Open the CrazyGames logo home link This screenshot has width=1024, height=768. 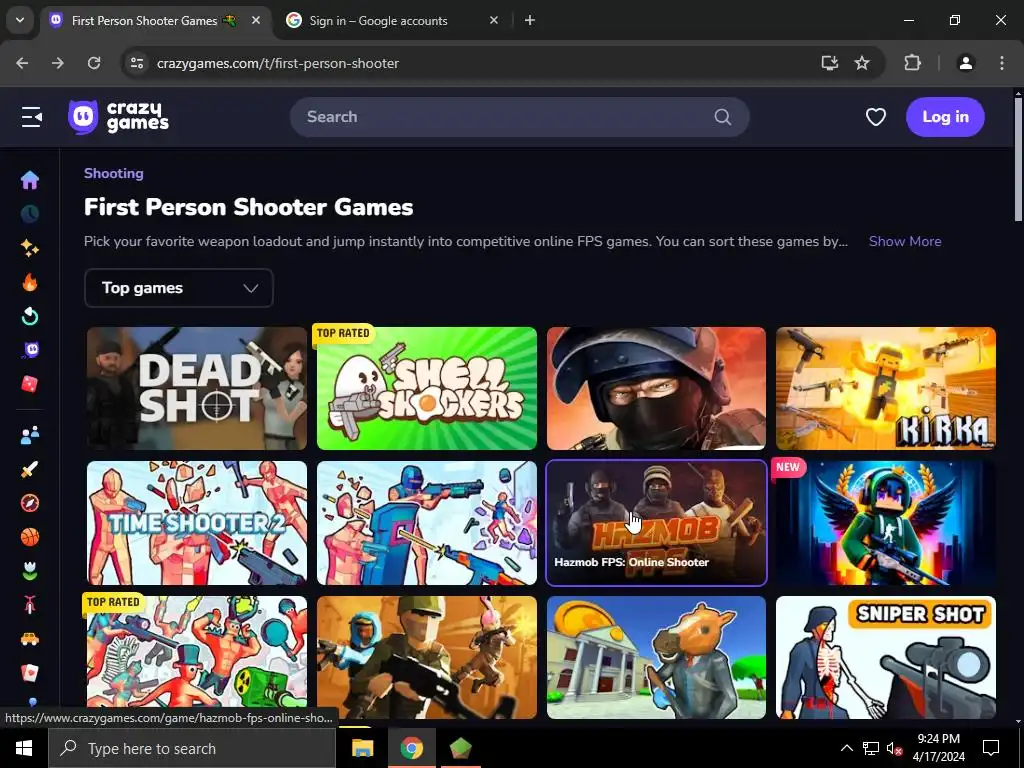click(118, 117)
